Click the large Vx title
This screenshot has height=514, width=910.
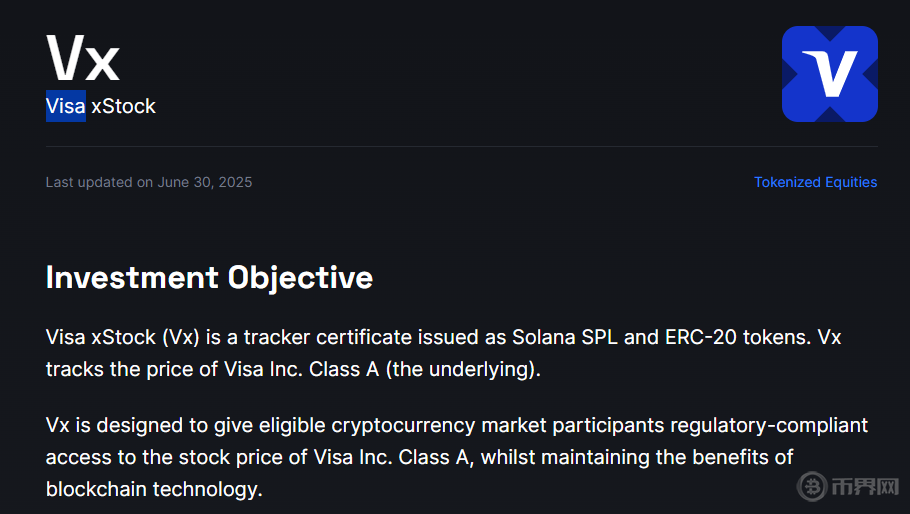[83, 56]
